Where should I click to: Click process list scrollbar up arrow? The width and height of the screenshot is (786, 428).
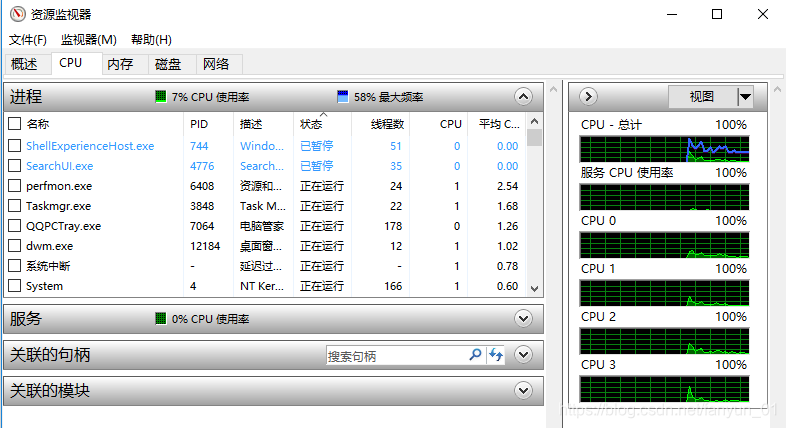click(x=534, y=121)
